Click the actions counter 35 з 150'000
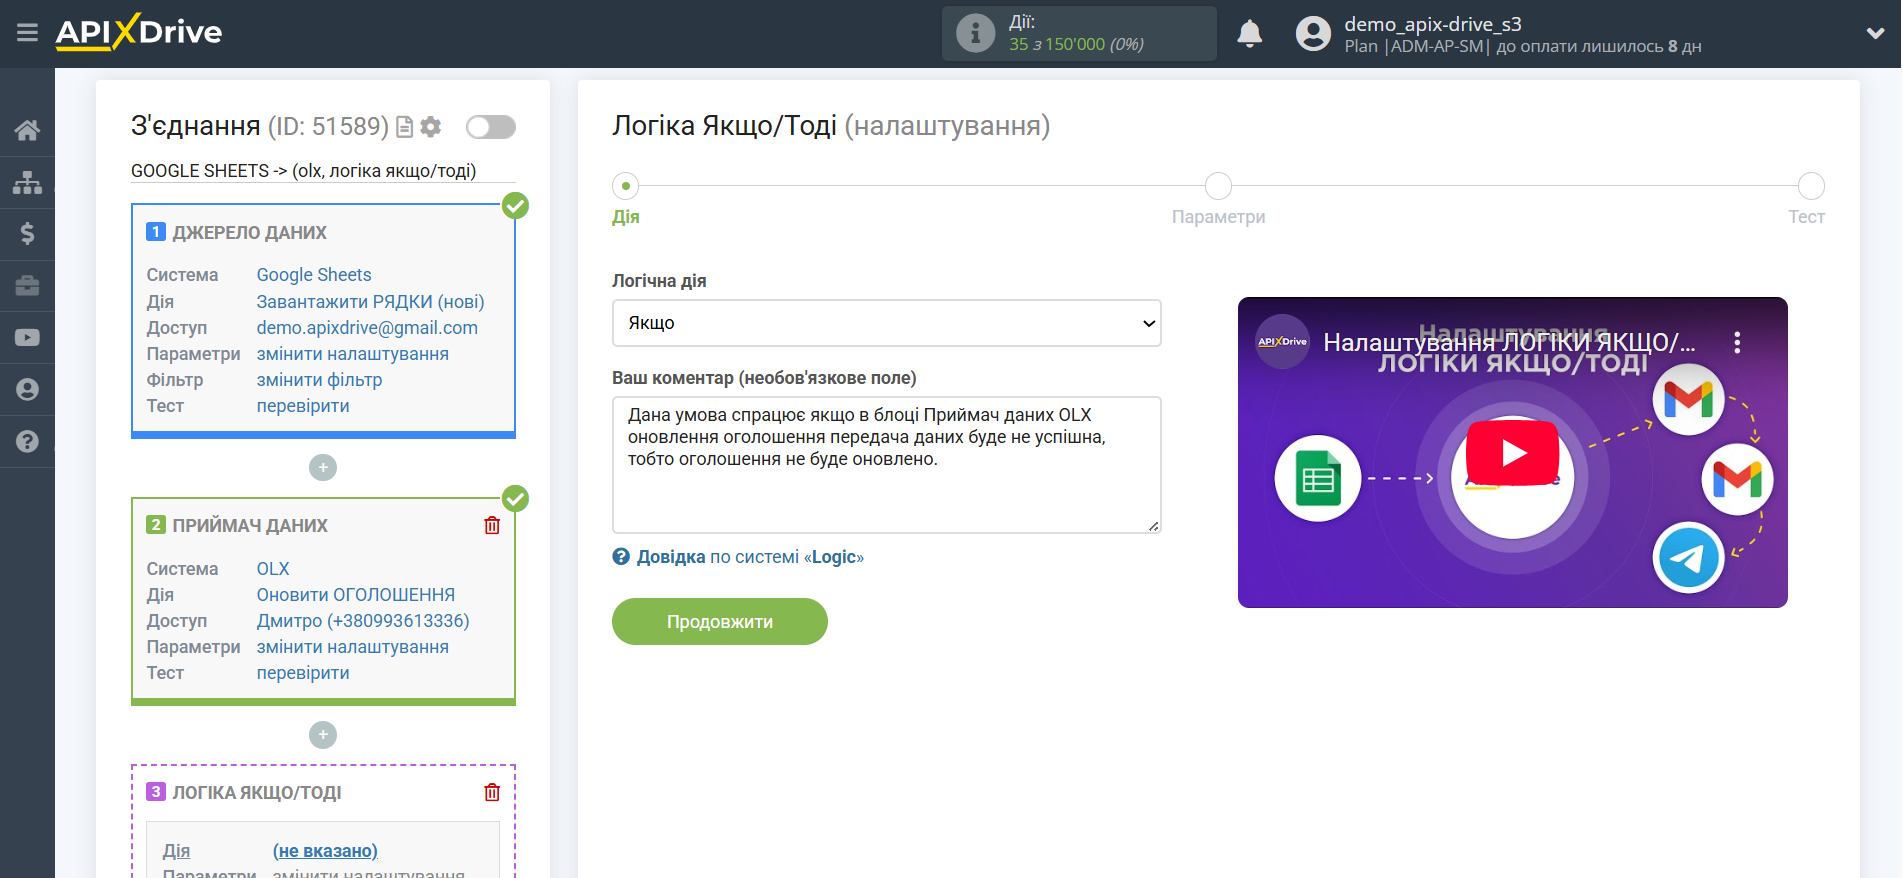 (x=1076, y=44)
